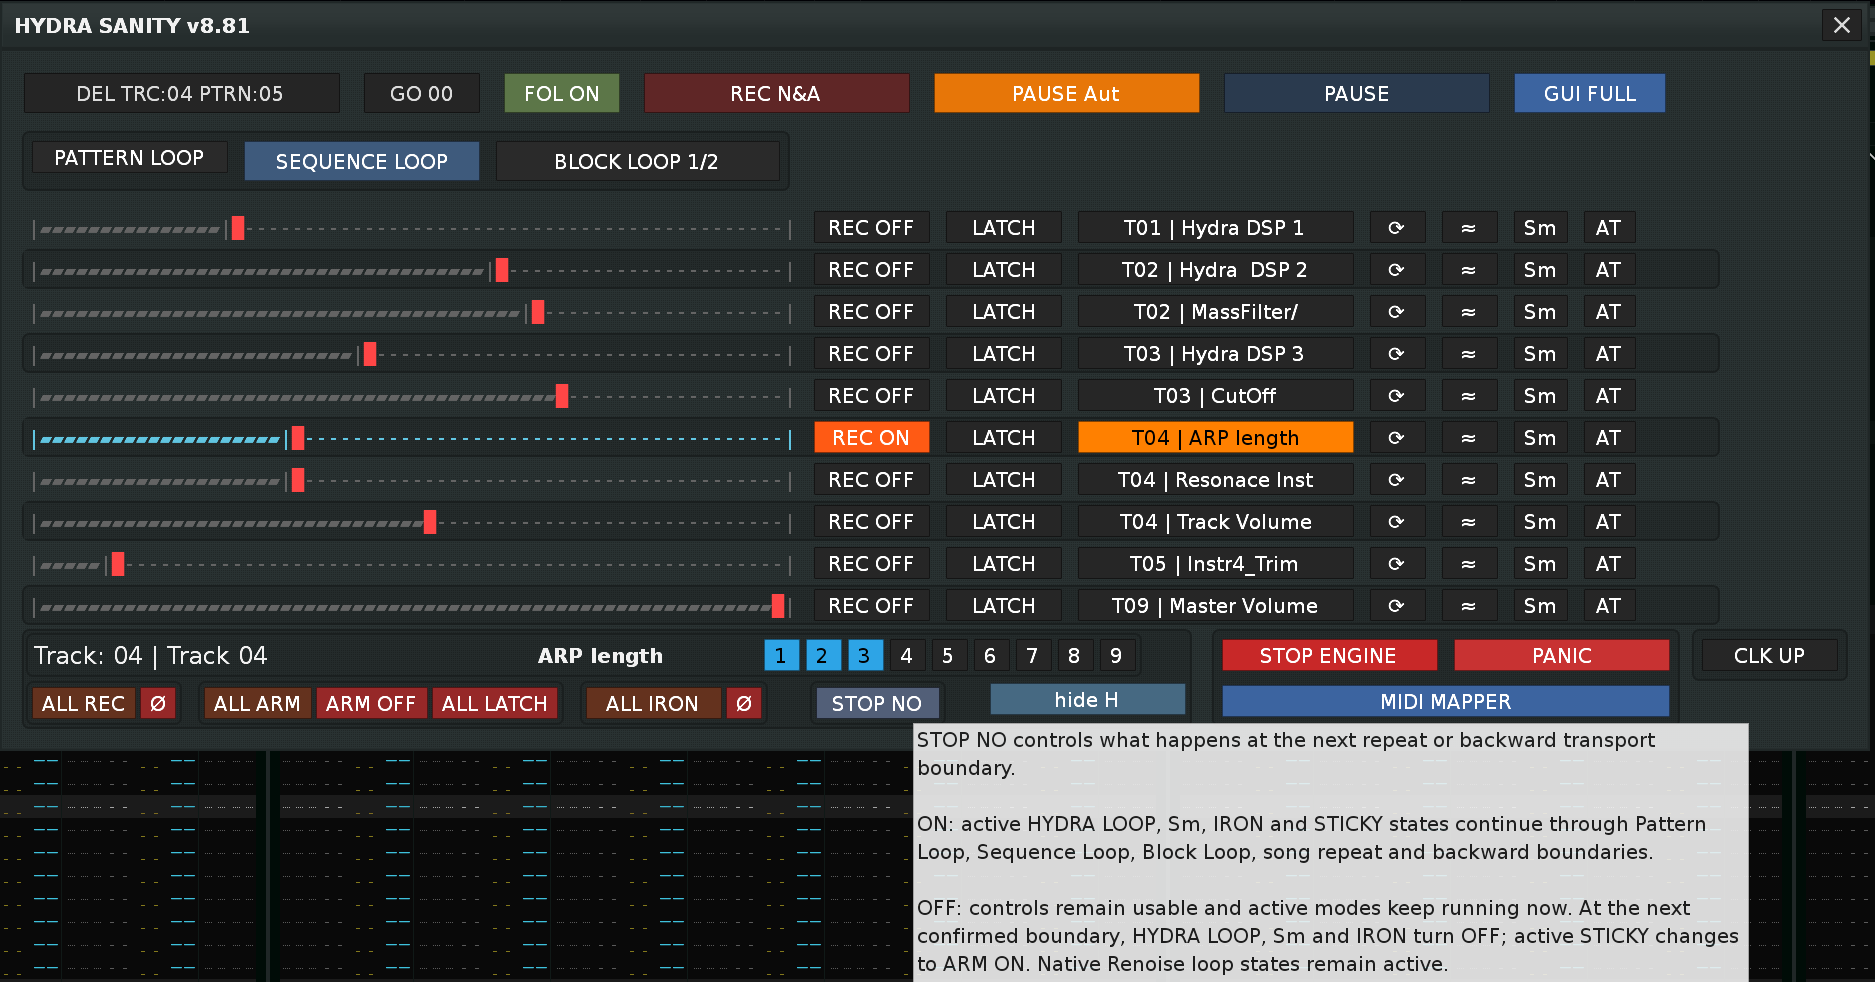Click the hide H button

[x=1087, y=700]
